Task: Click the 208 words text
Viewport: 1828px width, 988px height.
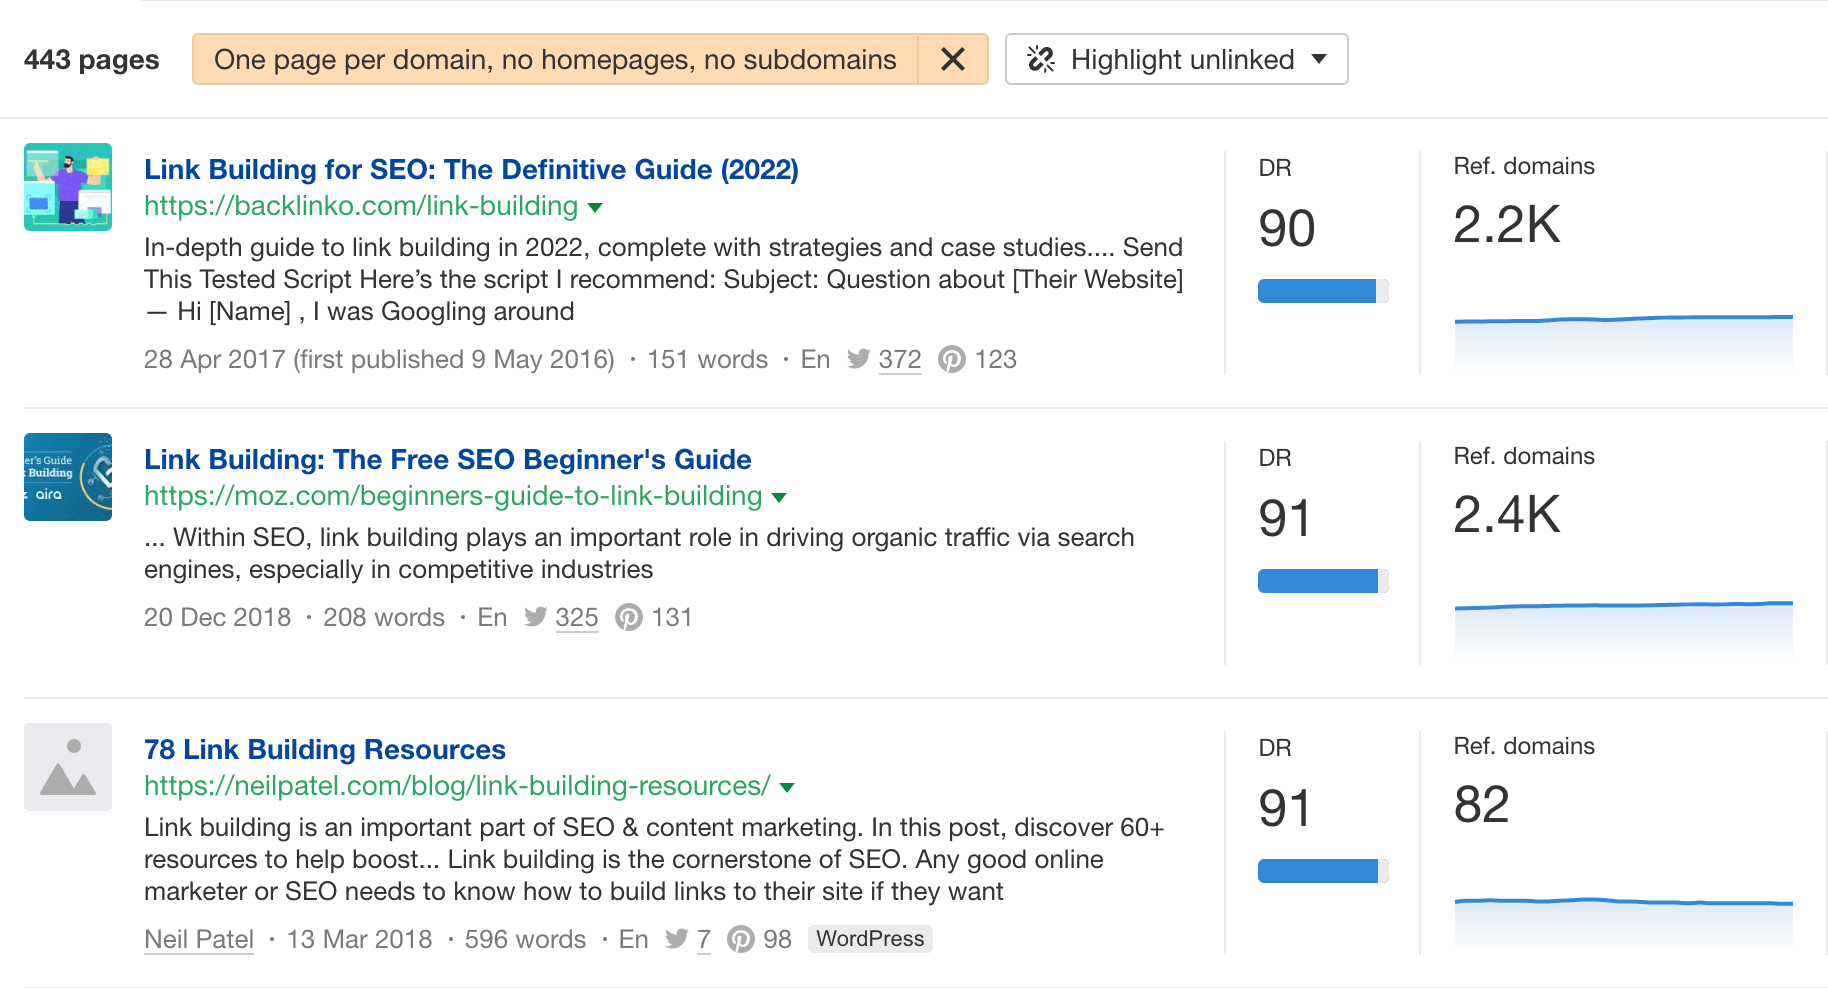Action: [384, 617]
